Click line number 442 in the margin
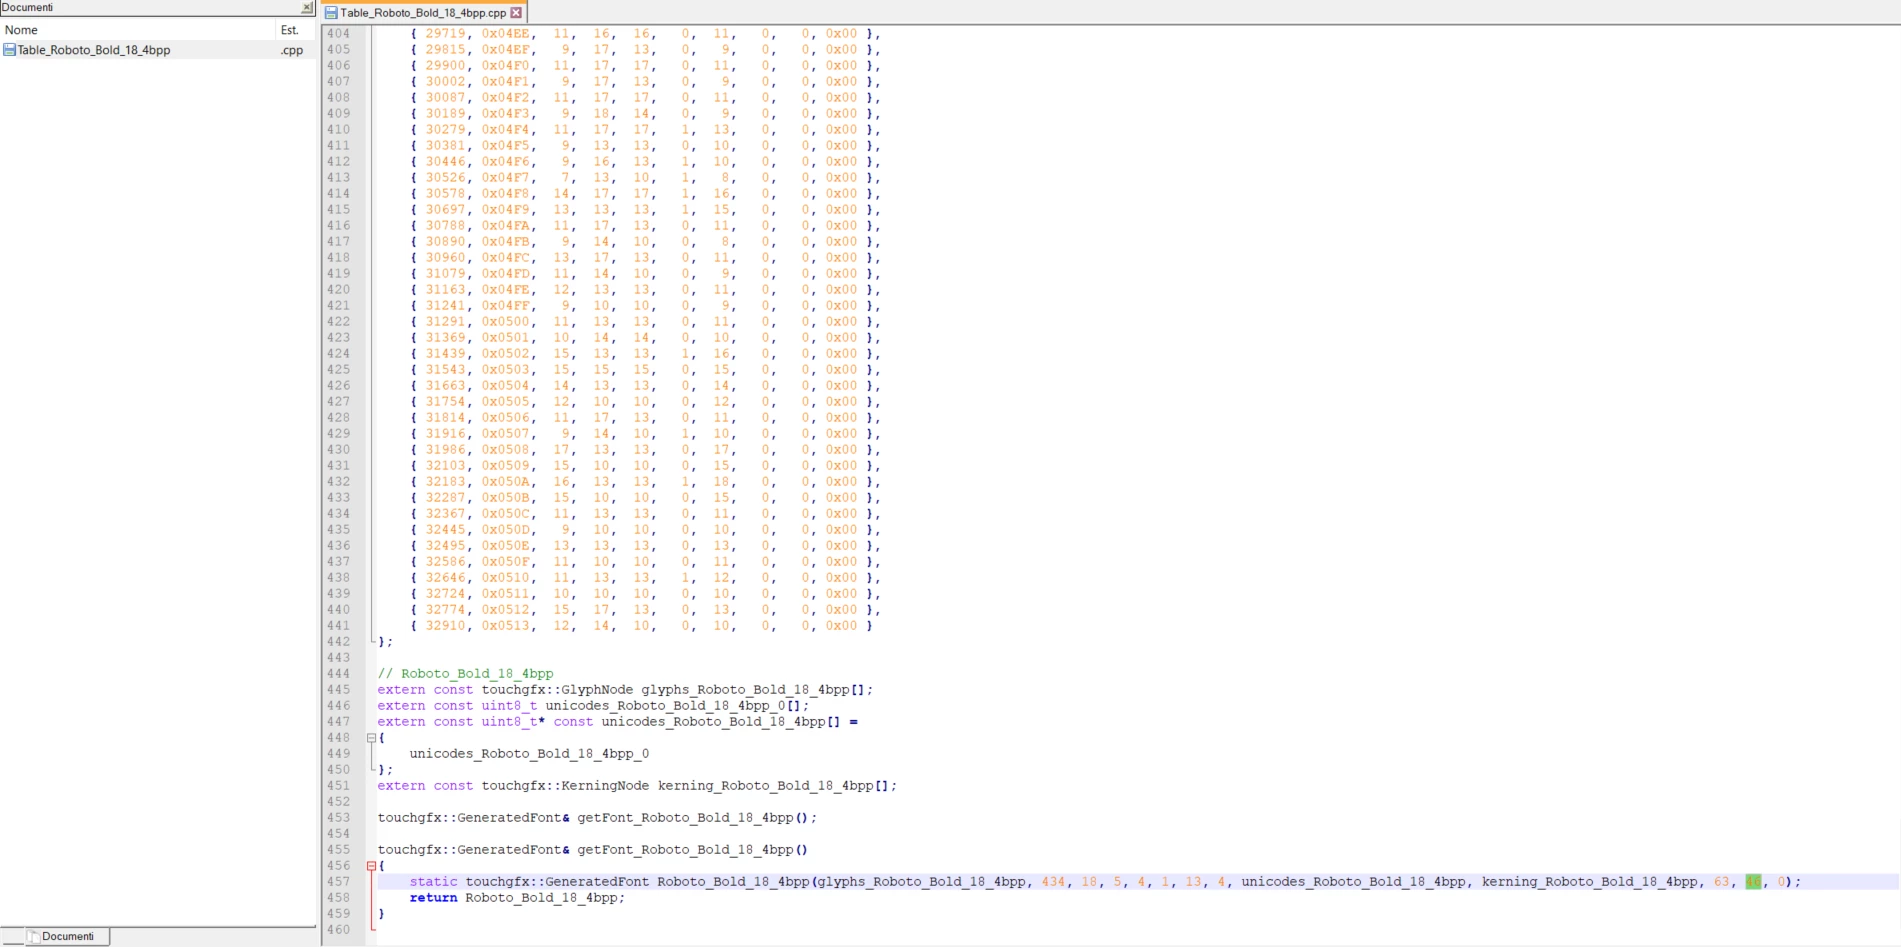Viewport: 1901px width, 947px height. click(338, 642)
